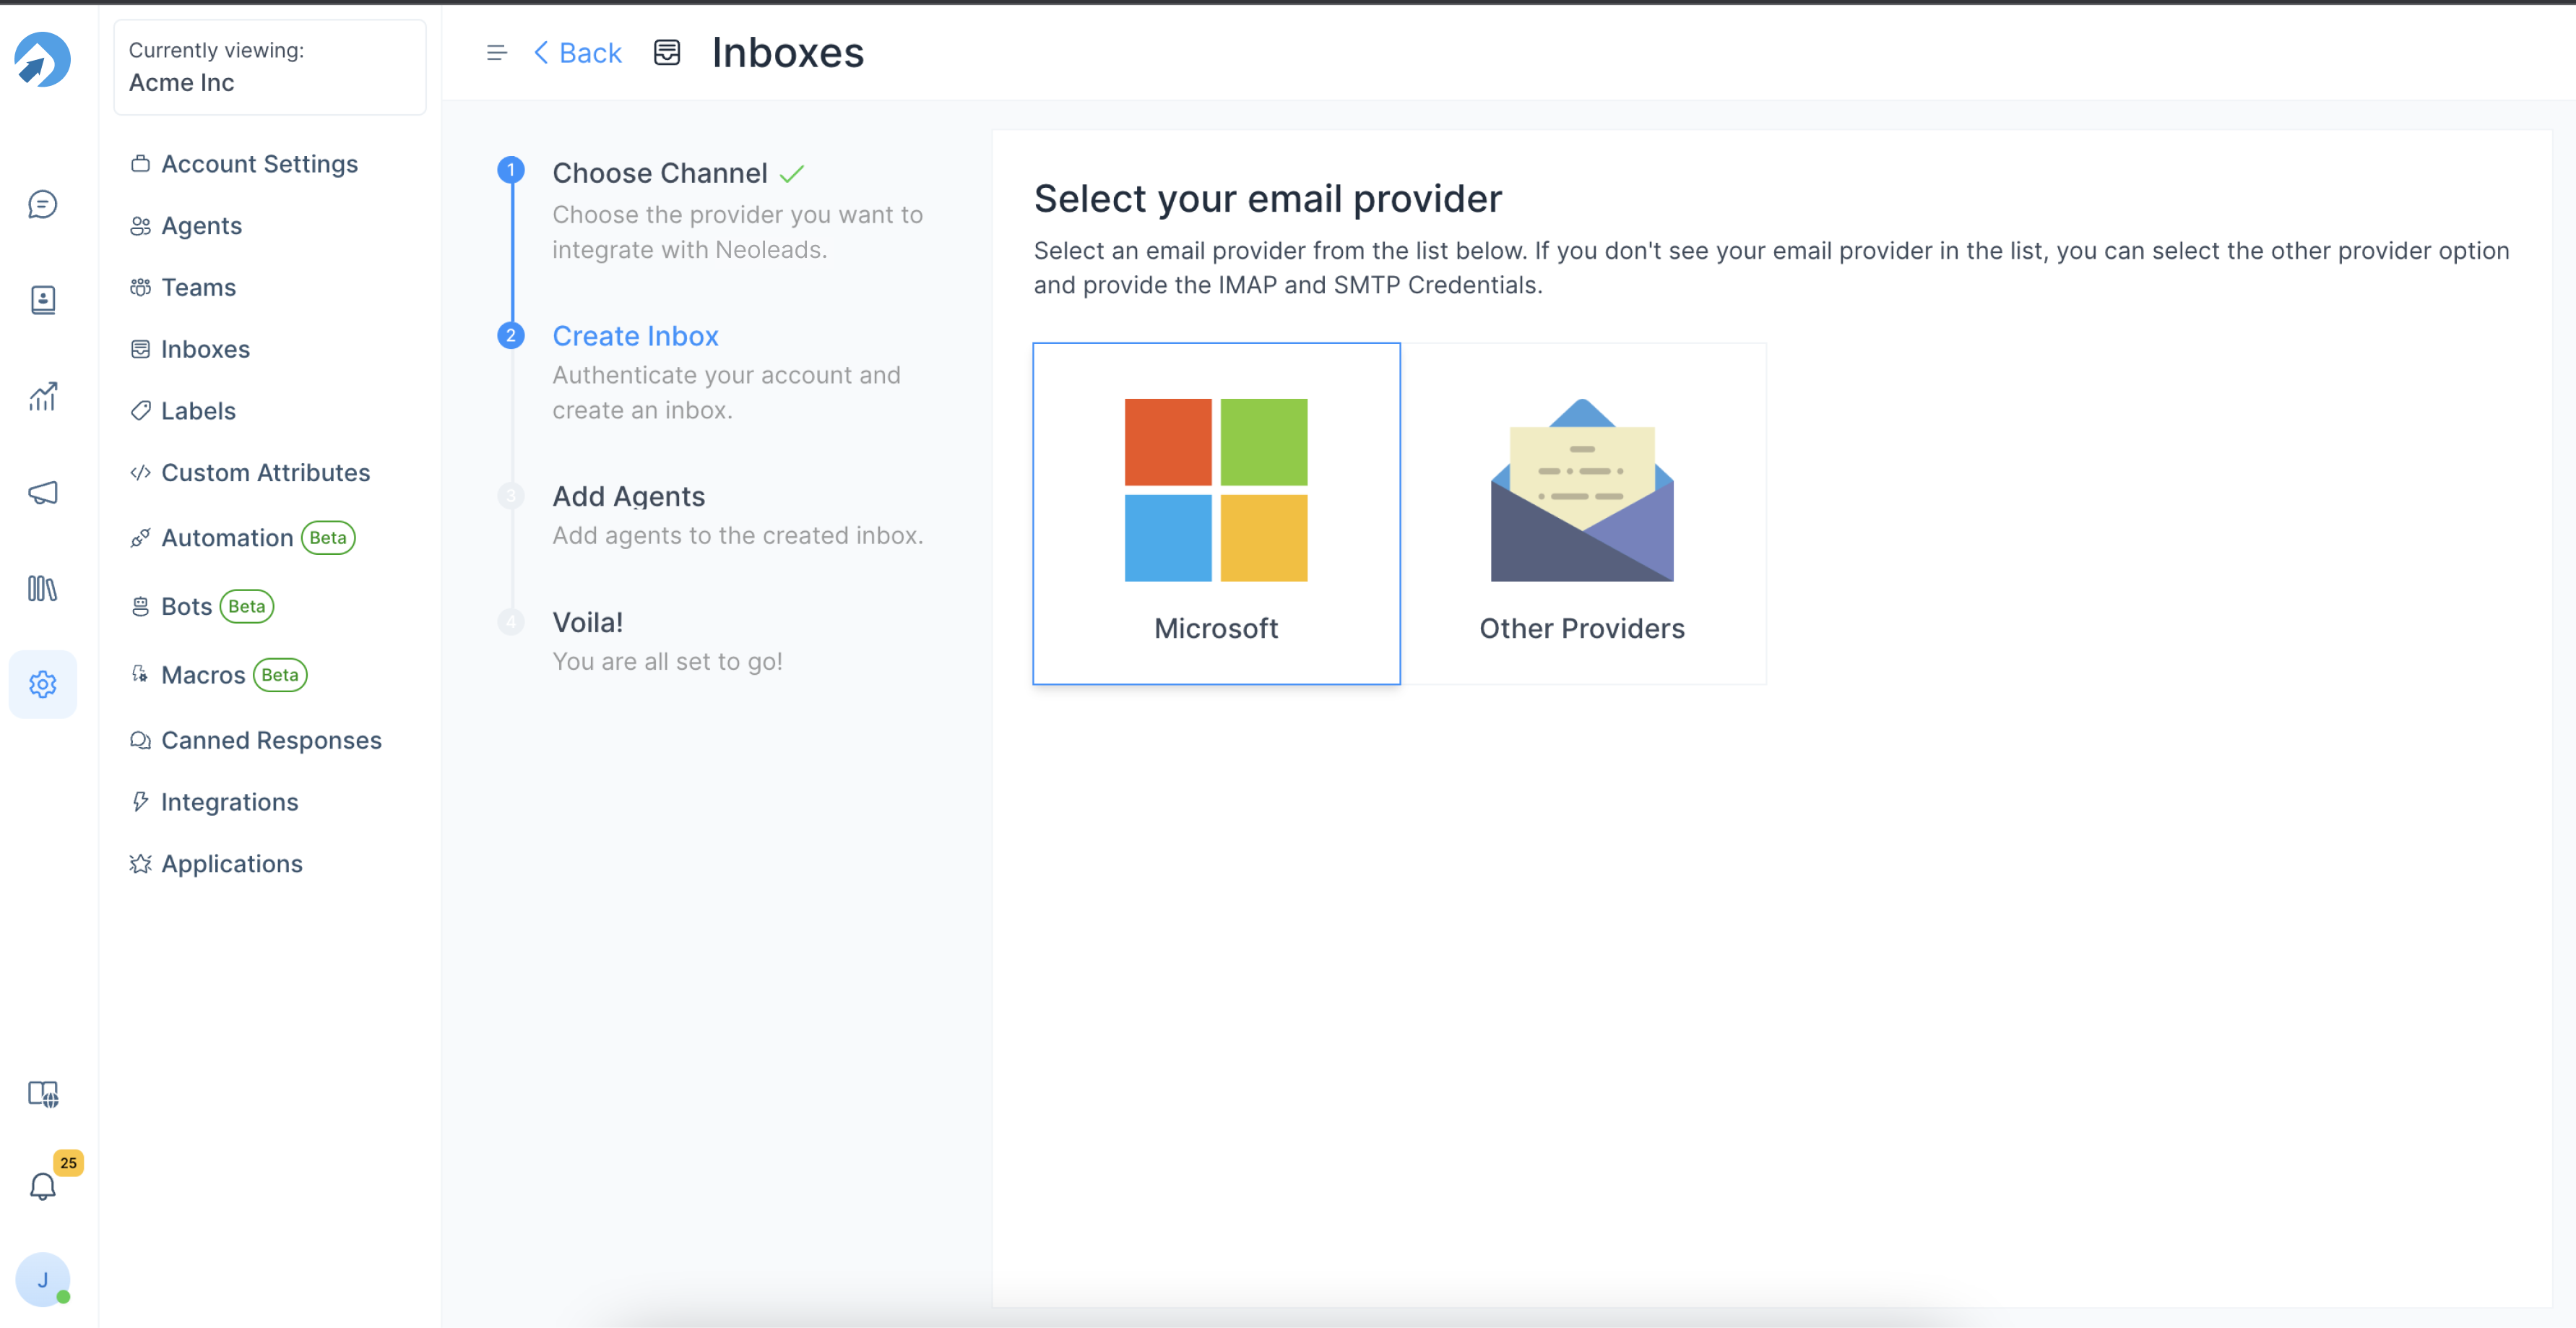Image resolution: width=2576 pixels, height=1328 pixels.
Task: Open Account Settings menu item
Action: point(259,164)
